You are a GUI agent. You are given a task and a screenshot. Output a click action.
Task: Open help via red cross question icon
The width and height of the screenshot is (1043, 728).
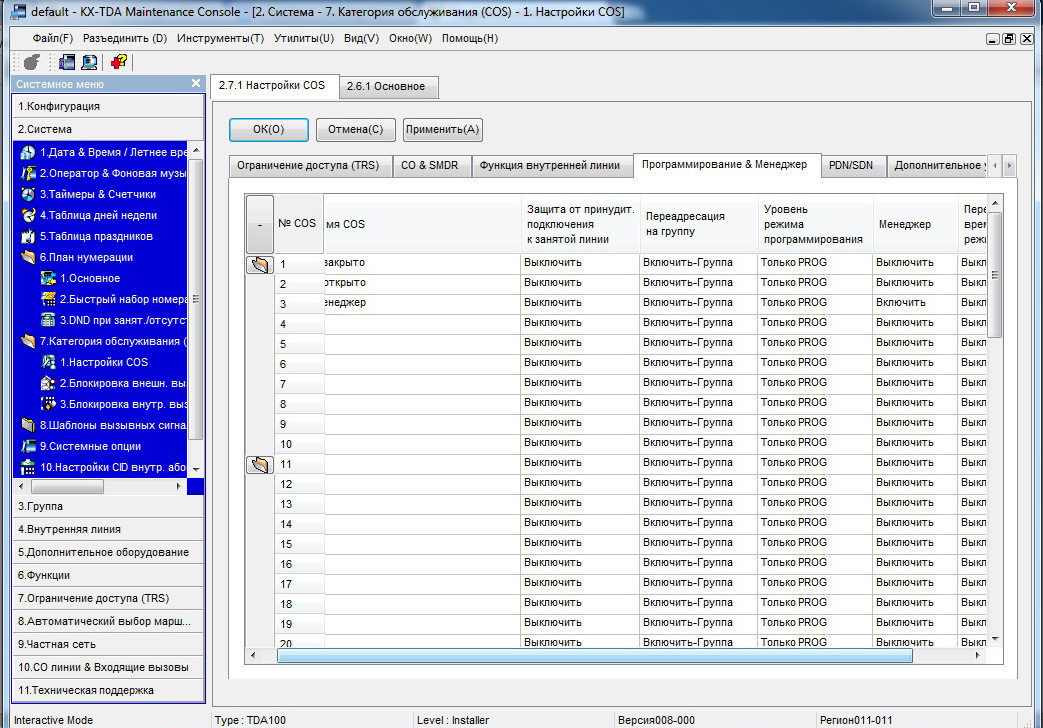pos(119,62)
